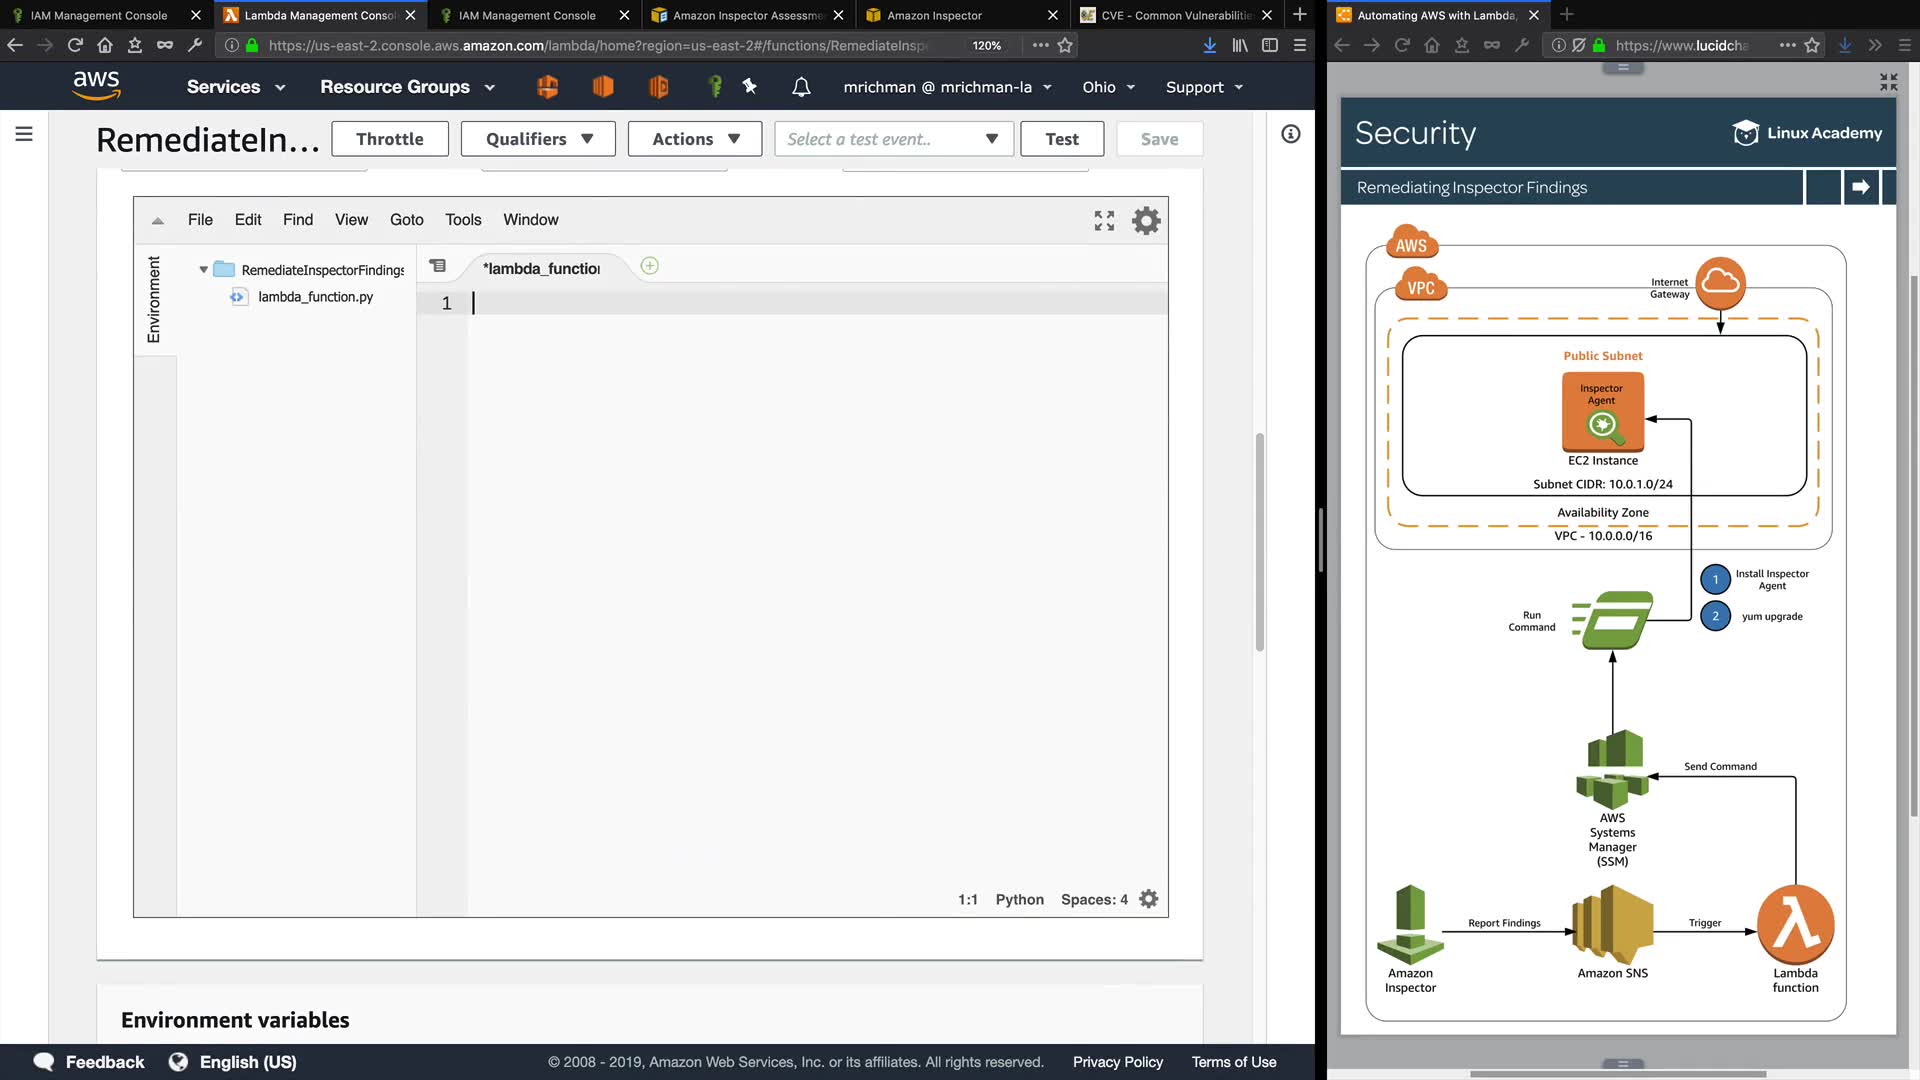1920x1080 pixels.
Task: Open the Actions dropdown menu
Action: (x=695, y=139)
